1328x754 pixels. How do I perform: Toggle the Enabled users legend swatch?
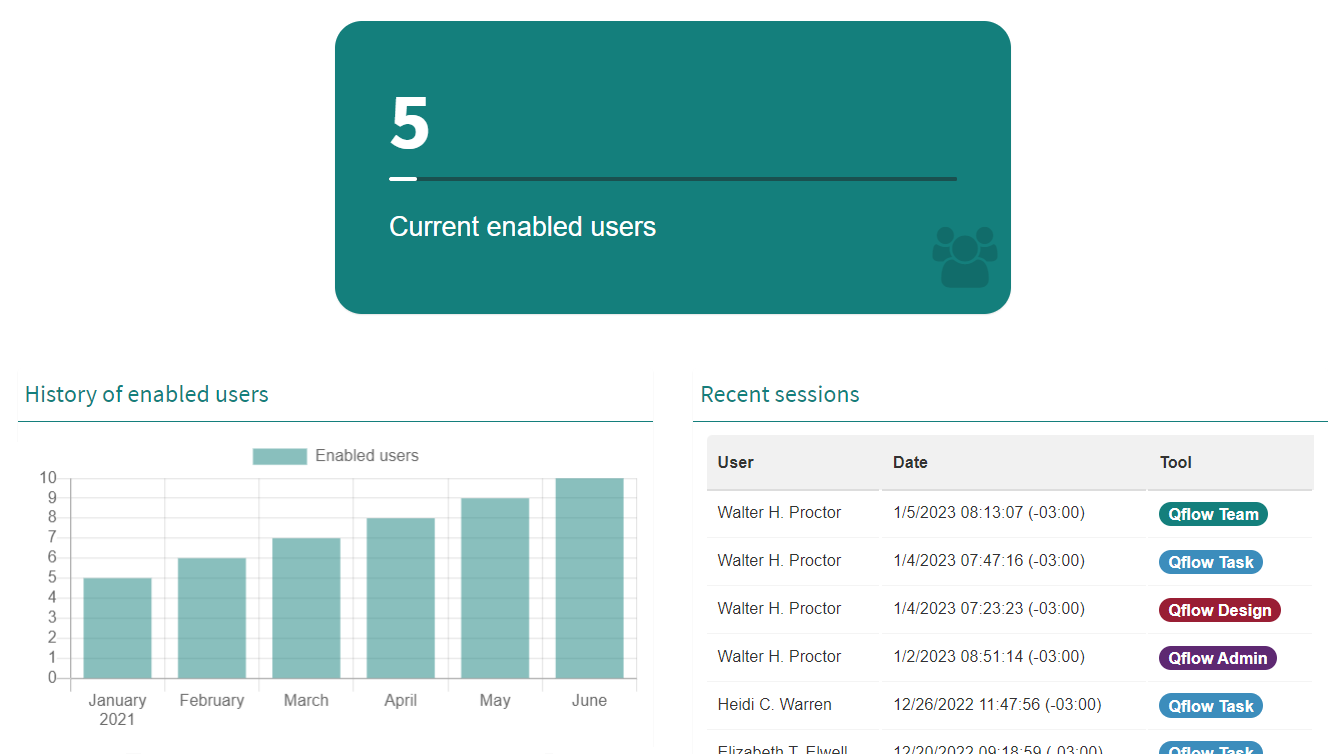[279, 456]
